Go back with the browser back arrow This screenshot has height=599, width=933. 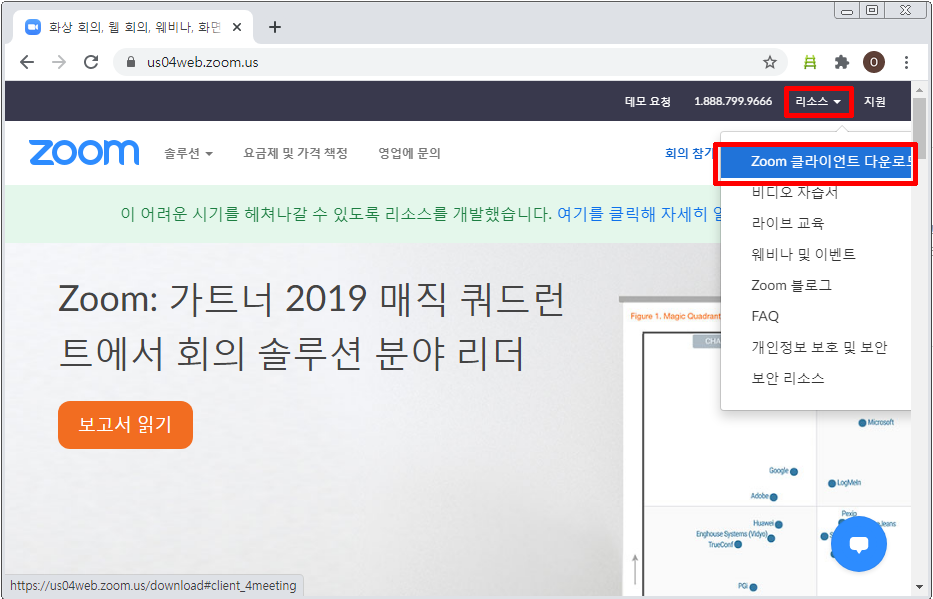coord(27,62)
